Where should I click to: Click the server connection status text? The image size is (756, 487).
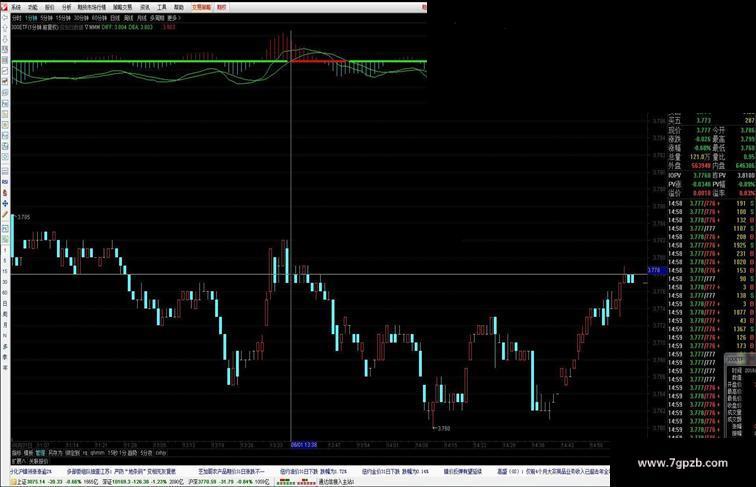[x=336, y=482]
